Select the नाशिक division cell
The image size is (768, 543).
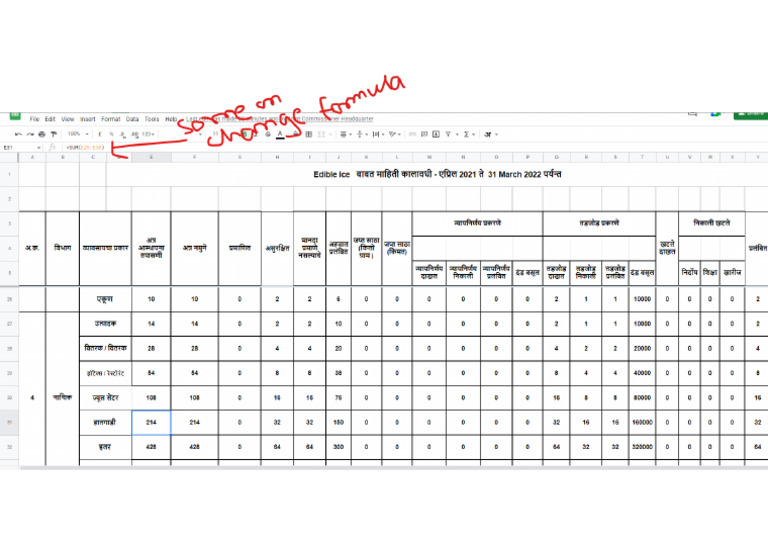click(x=62, y=398)
